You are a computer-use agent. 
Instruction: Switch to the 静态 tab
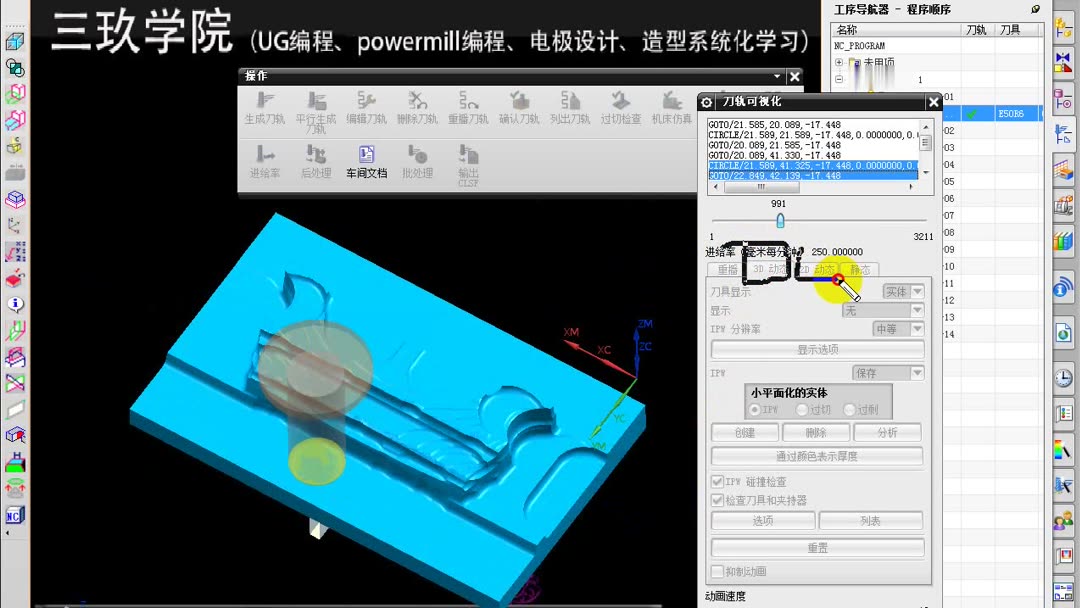click(860, 268)
